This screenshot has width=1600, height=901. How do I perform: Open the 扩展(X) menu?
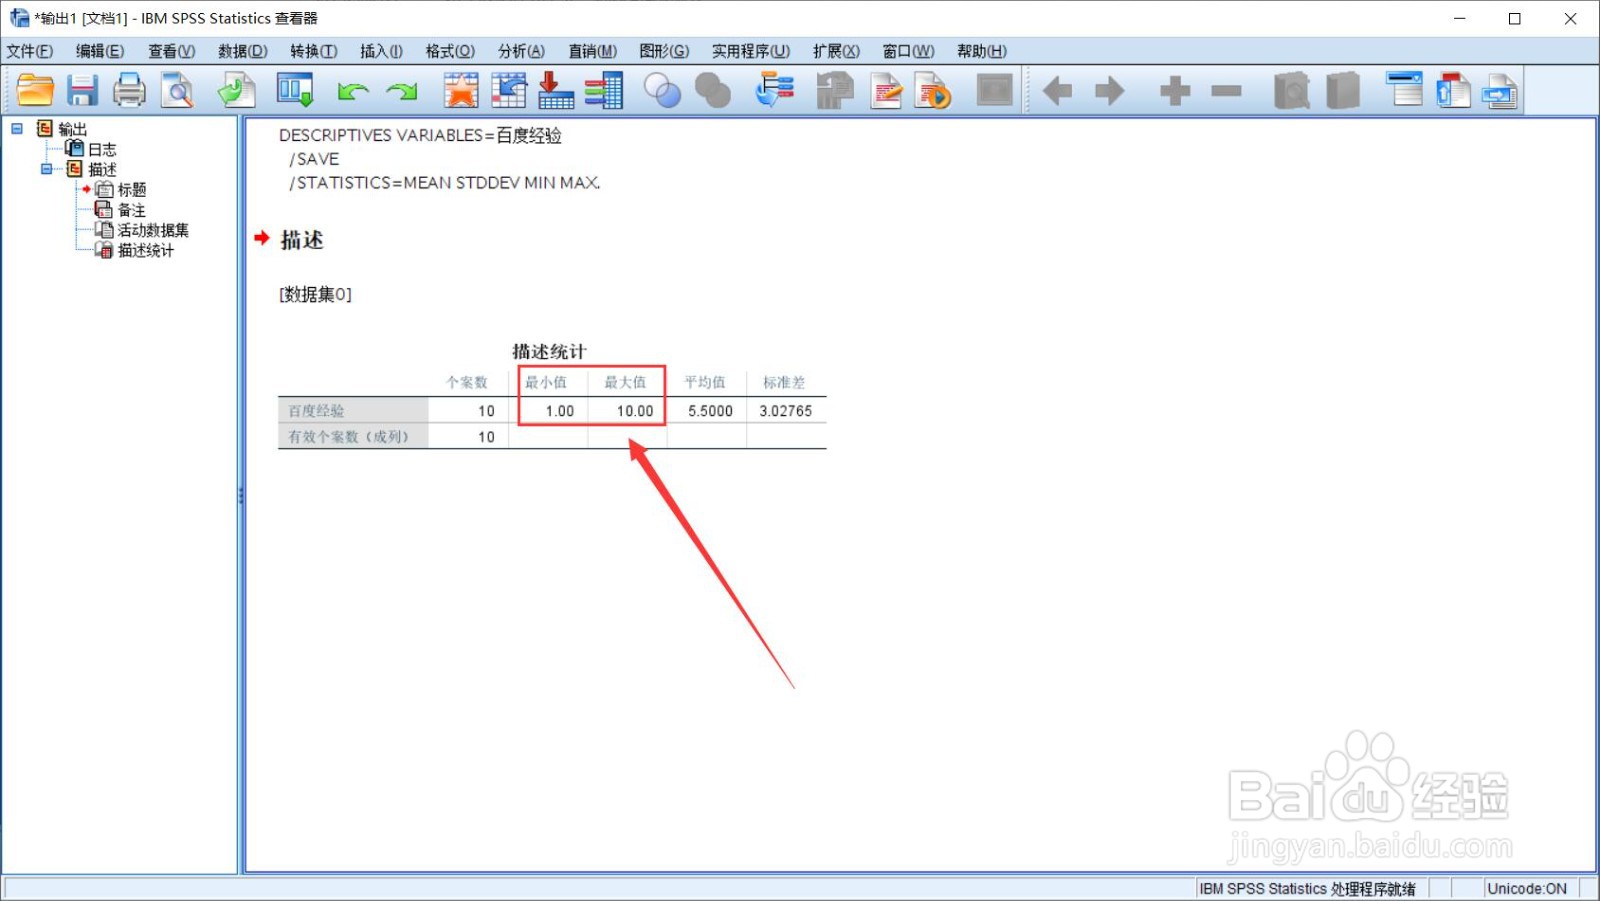tap(836, 51)
